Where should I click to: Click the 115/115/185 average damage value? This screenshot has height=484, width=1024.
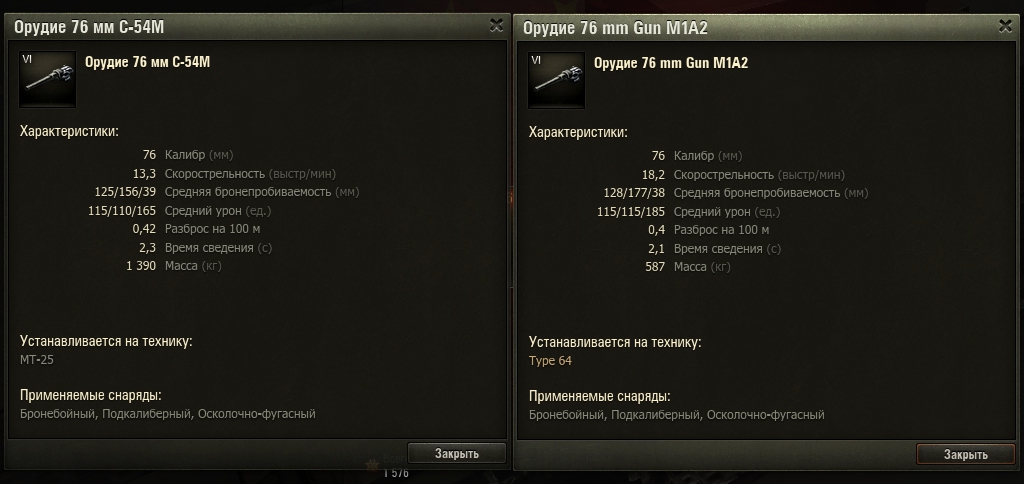pyautogui.click(x=631, y=212)
